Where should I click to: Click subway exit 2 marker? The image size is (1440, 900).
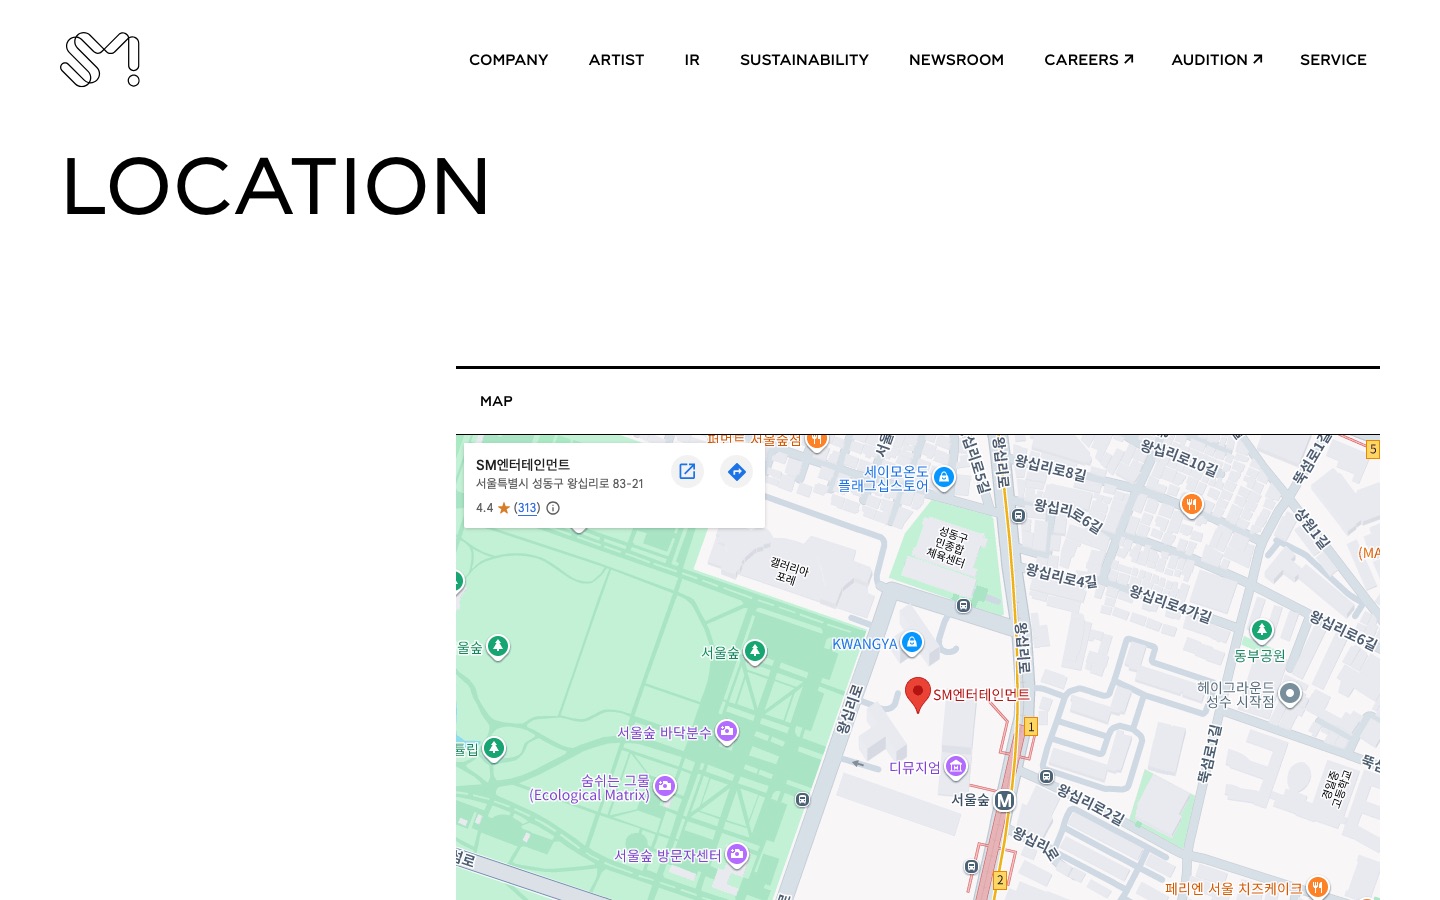[999, 881]
